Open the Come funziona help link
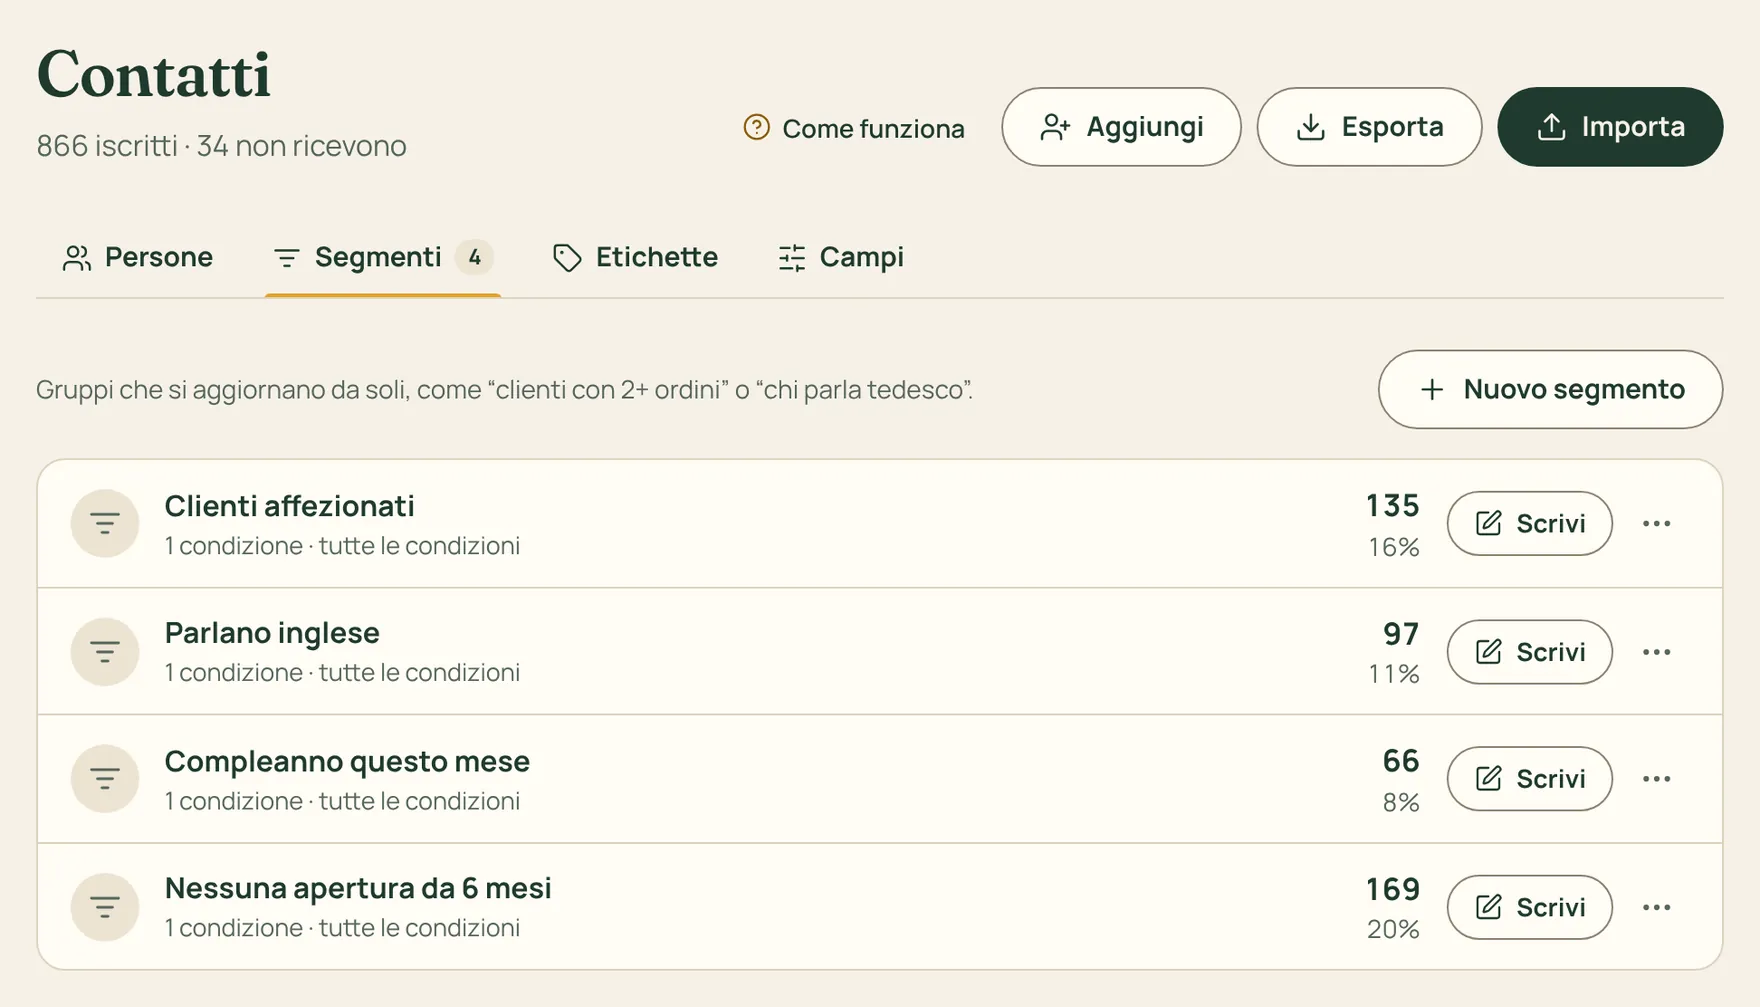The width and height of the screenshot is (1760, 1007). (854, 128)
